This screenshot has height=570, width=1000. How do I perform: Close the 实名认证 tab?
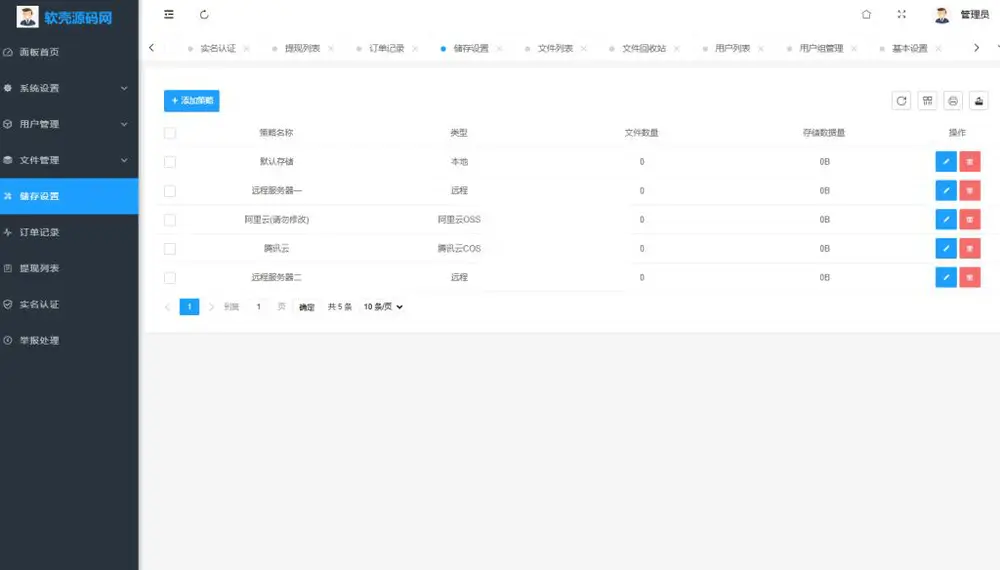click(247, 48)
